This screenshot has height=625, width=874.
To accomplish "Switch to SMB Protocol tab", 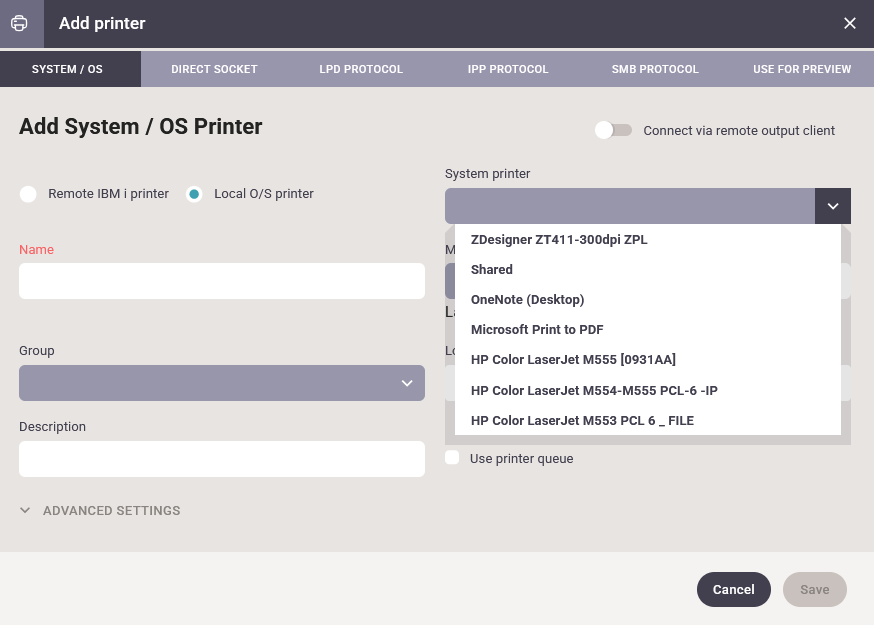I will (655, 69).
